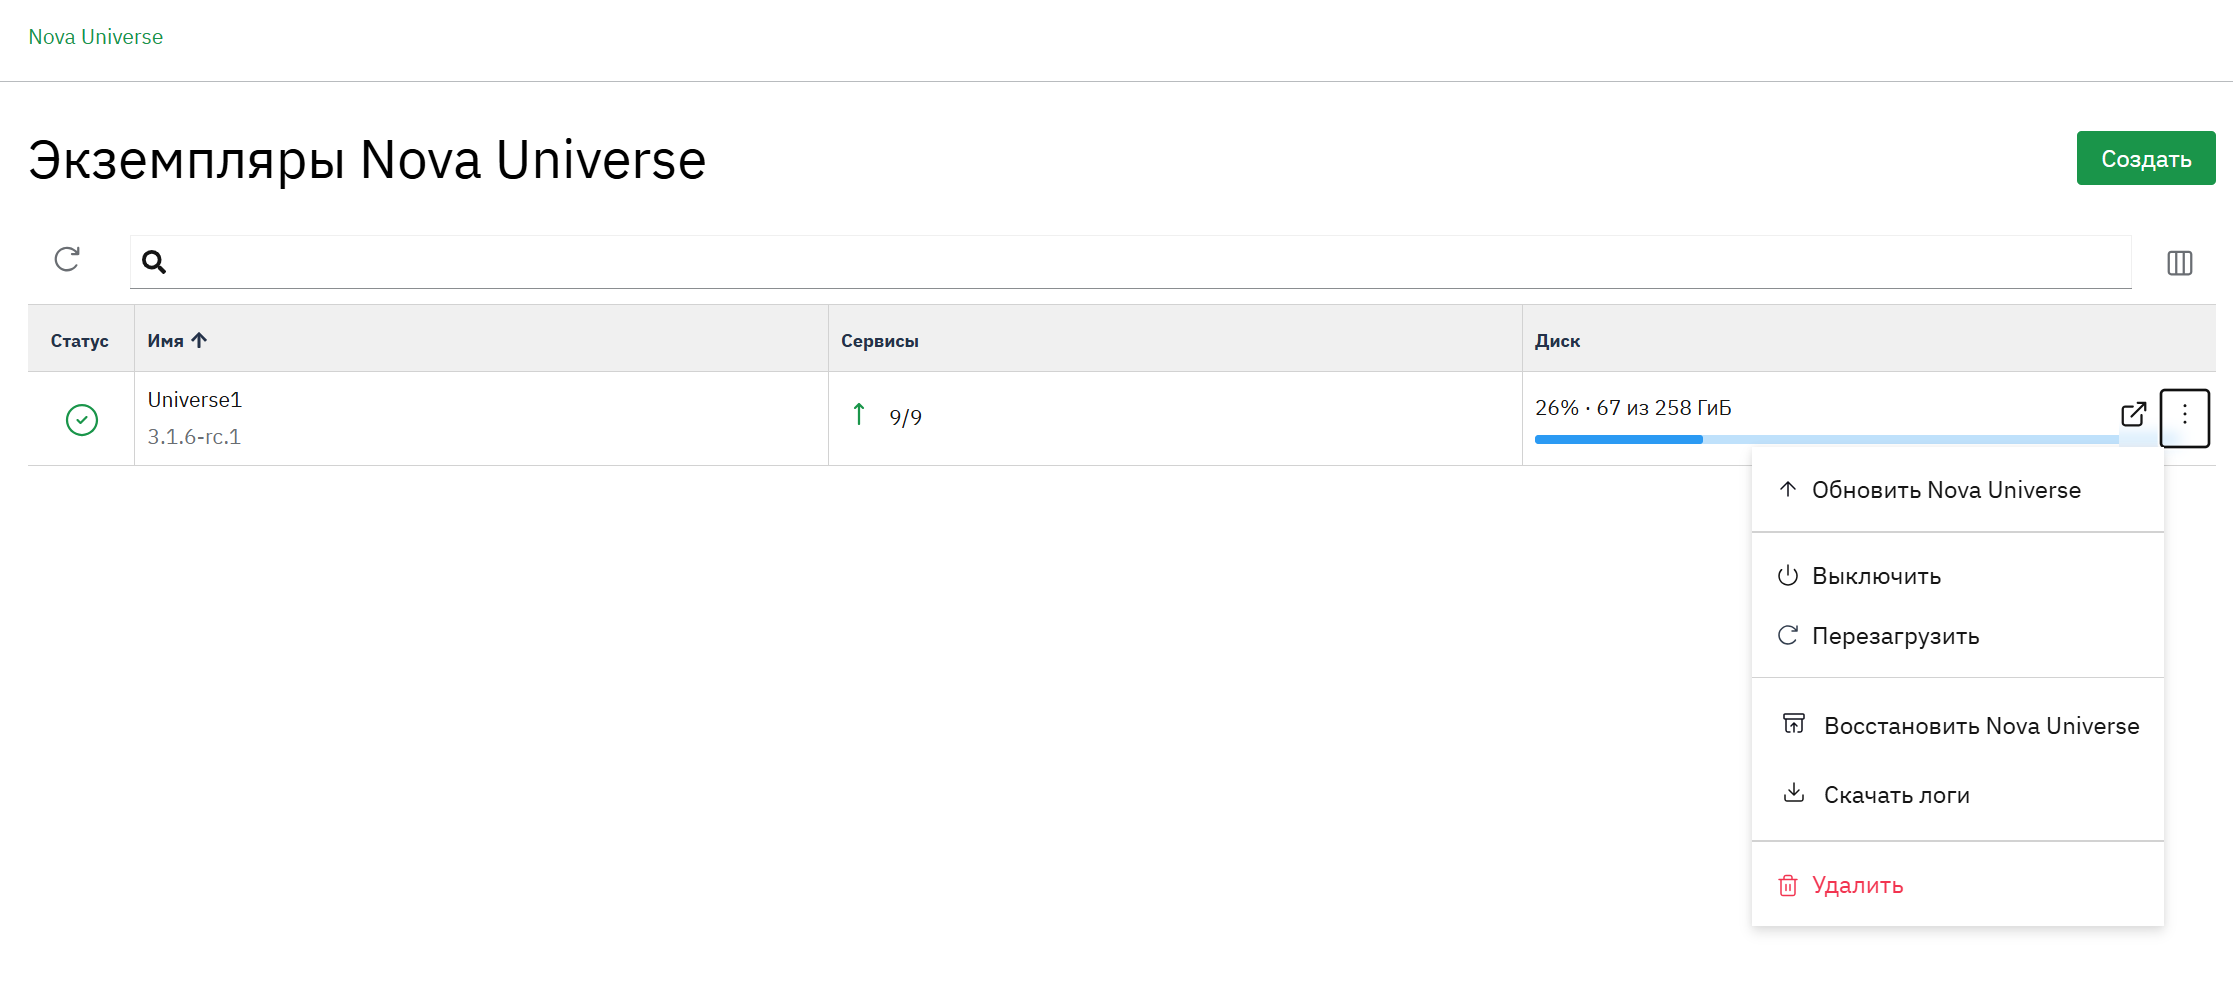Open the Nova Universe breadcrumb link
This screenshot has height=992, width=2233.
[96, 37]
